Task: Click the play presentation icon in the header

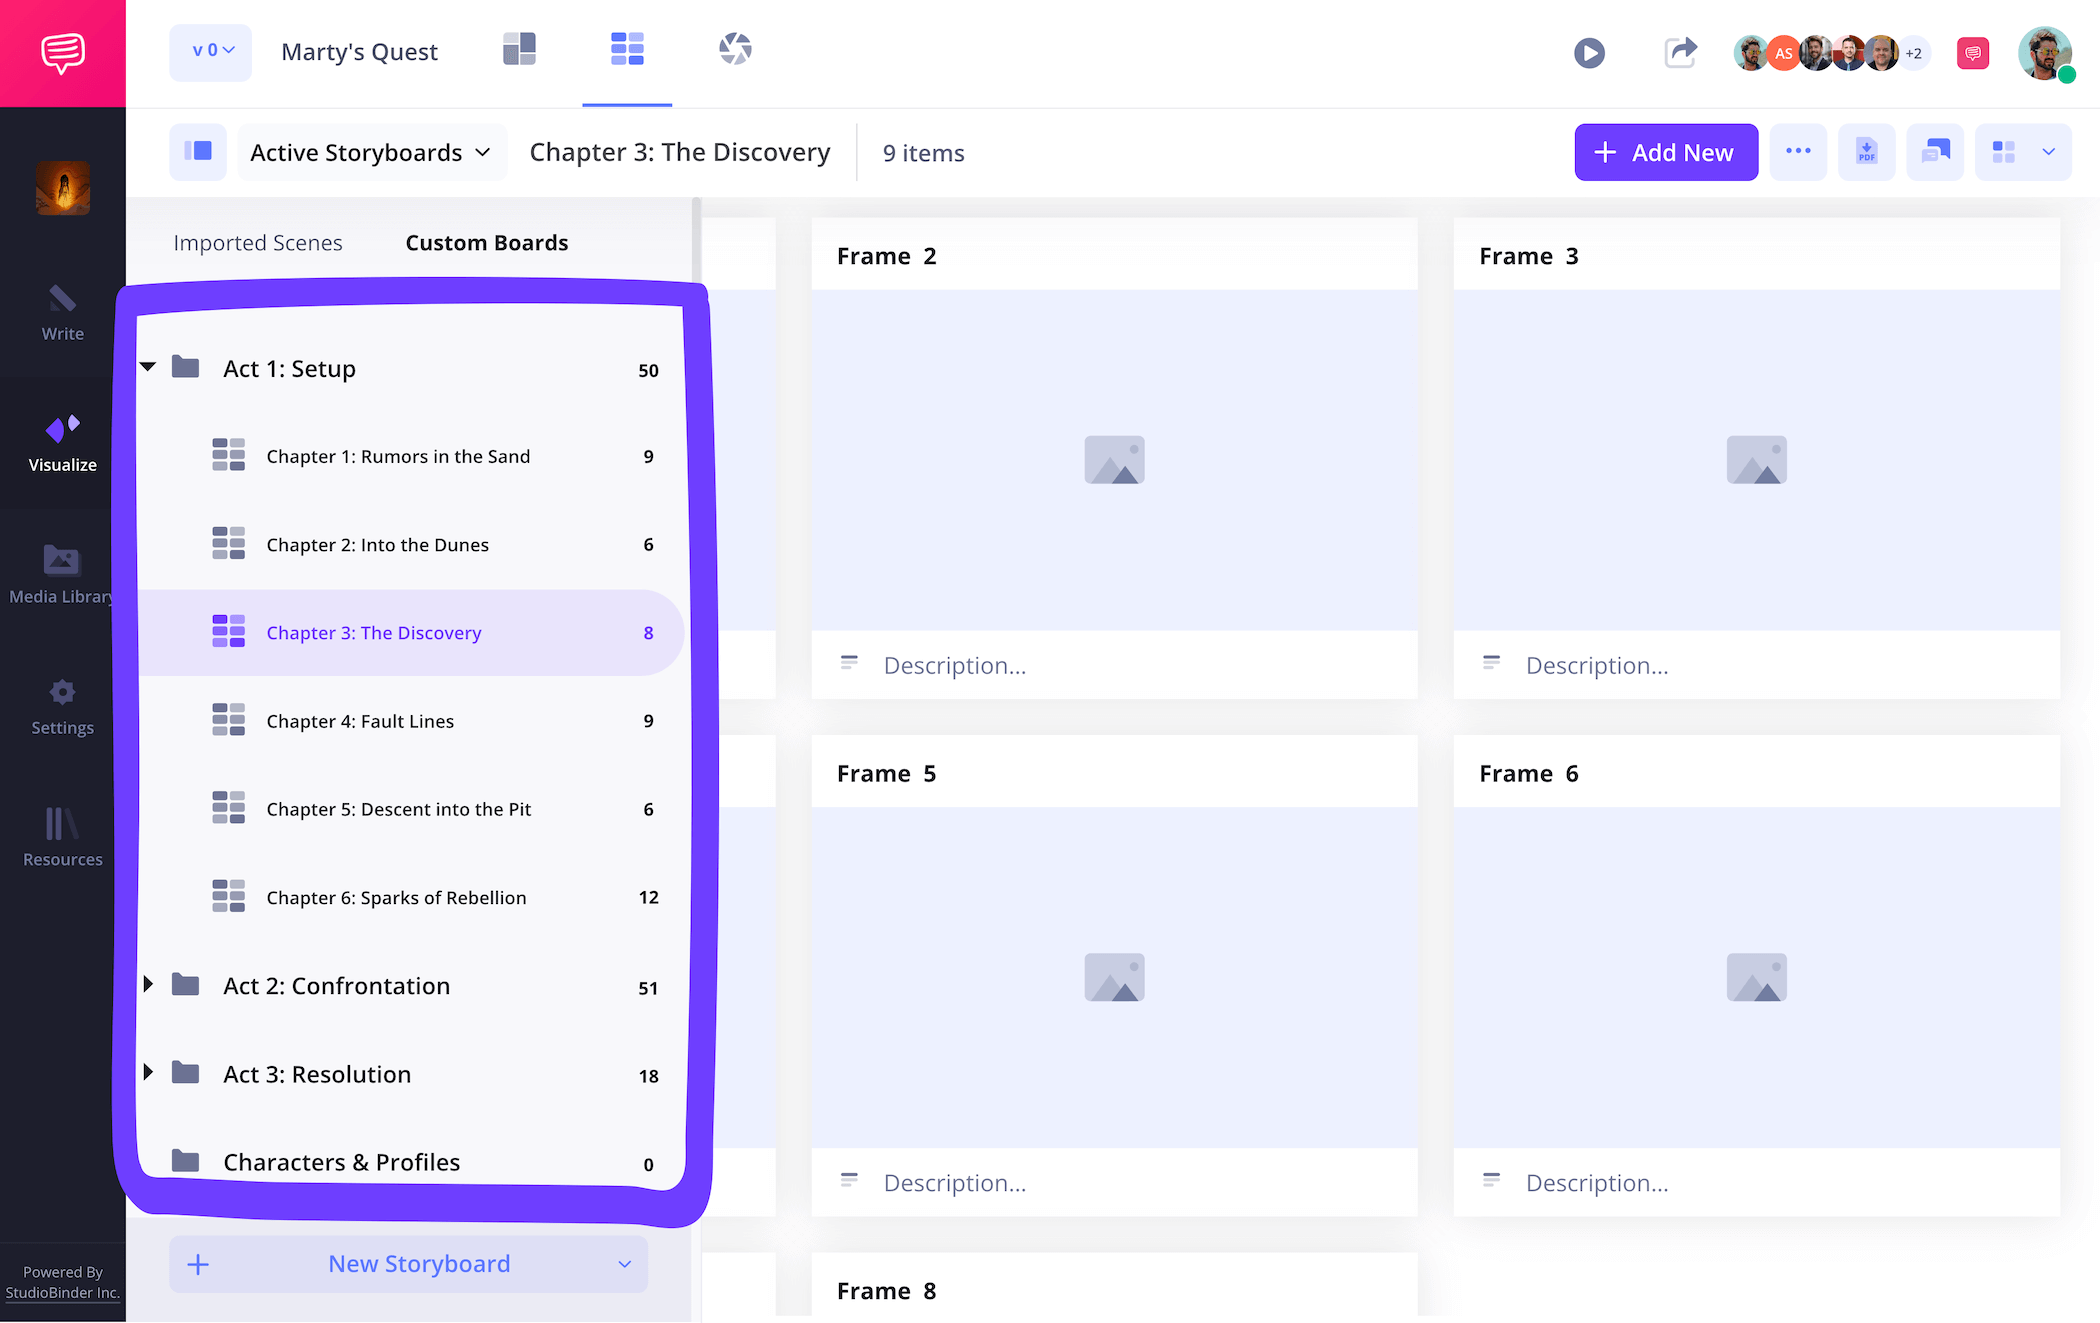Action: pos(1589,53)
